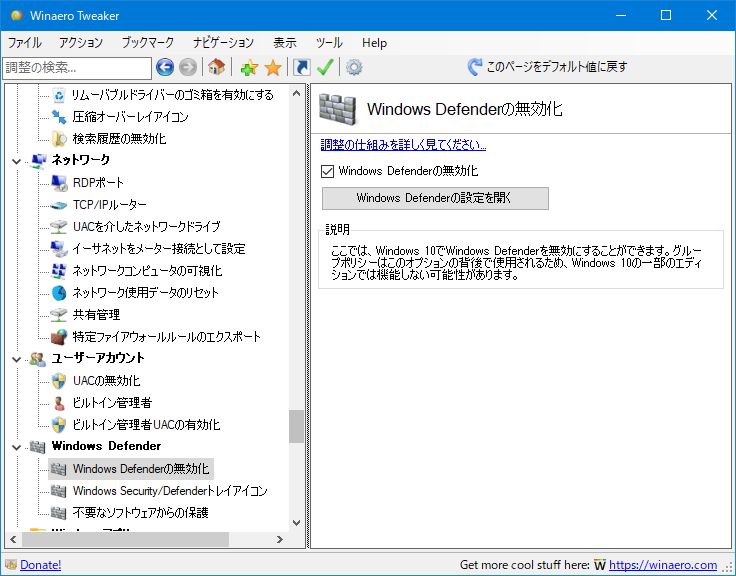736x576 pixels.
Task: Open settings with the gear icon
Action: (x=354, y=67)
